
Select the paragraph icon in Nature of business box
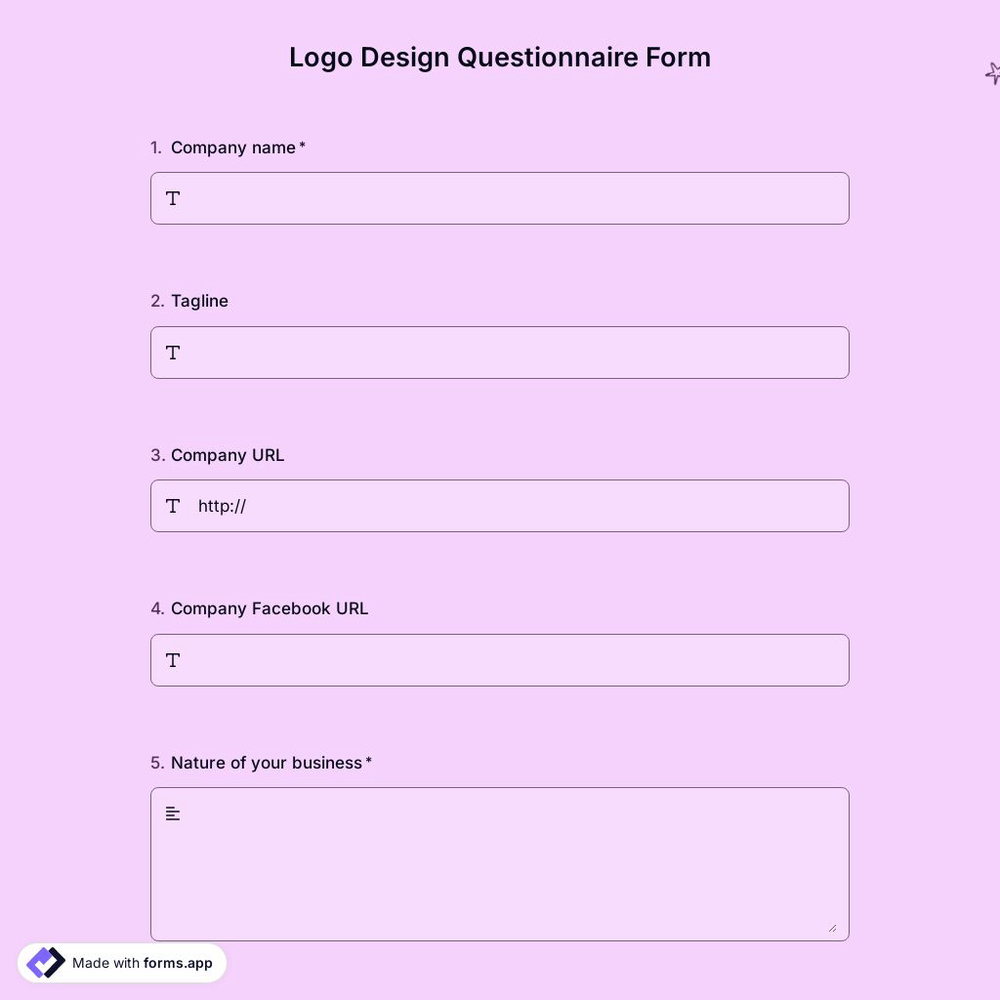point(172,813)
